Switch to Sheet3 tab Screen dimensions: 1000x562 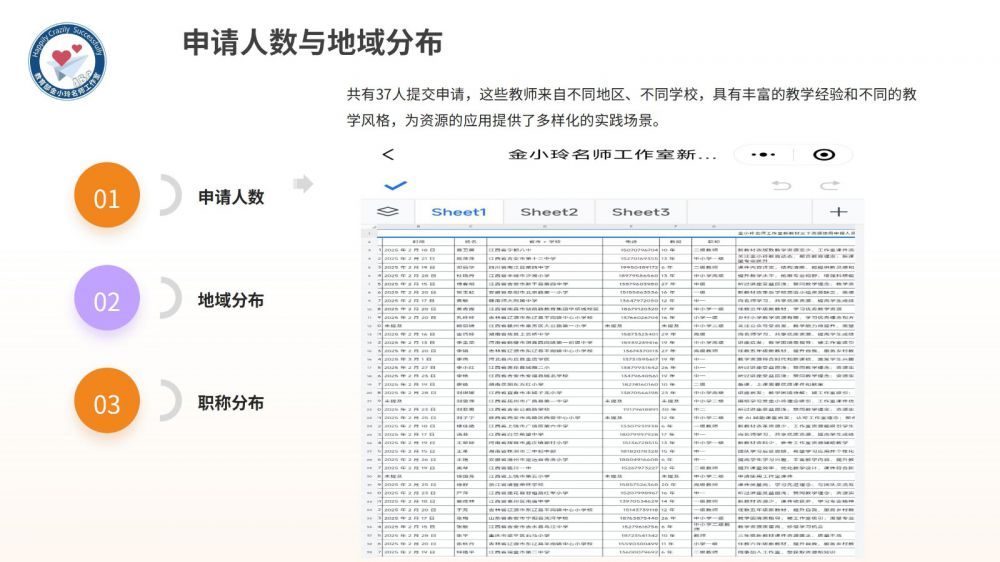[x=641, y=212]
